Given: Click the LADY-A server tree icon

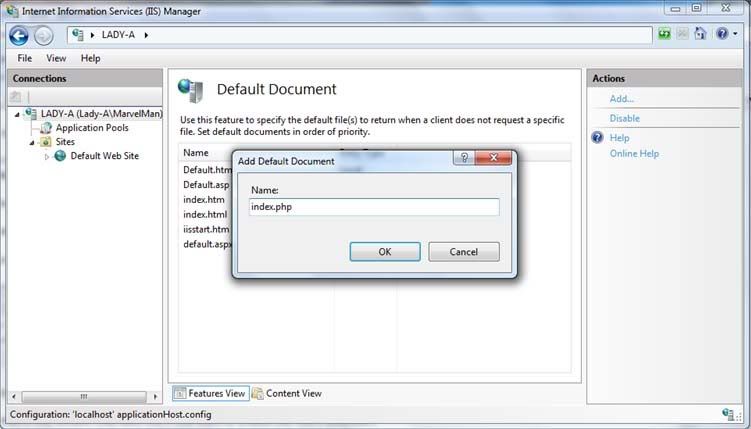Looking at the screenshot, I should coord(31,114).
